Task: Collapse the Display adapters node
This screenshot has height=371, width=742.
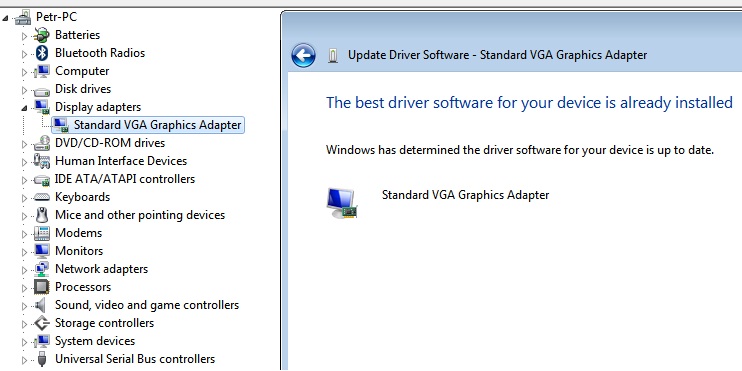Action: pyautogui.click(x=24, y=108)
